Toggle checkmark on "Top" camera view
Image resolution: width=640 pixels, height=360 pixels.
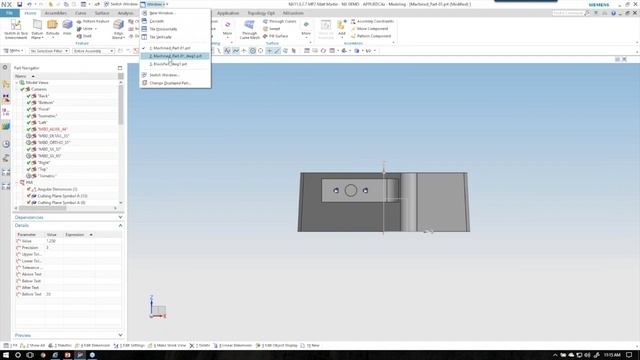click(29, 169)
